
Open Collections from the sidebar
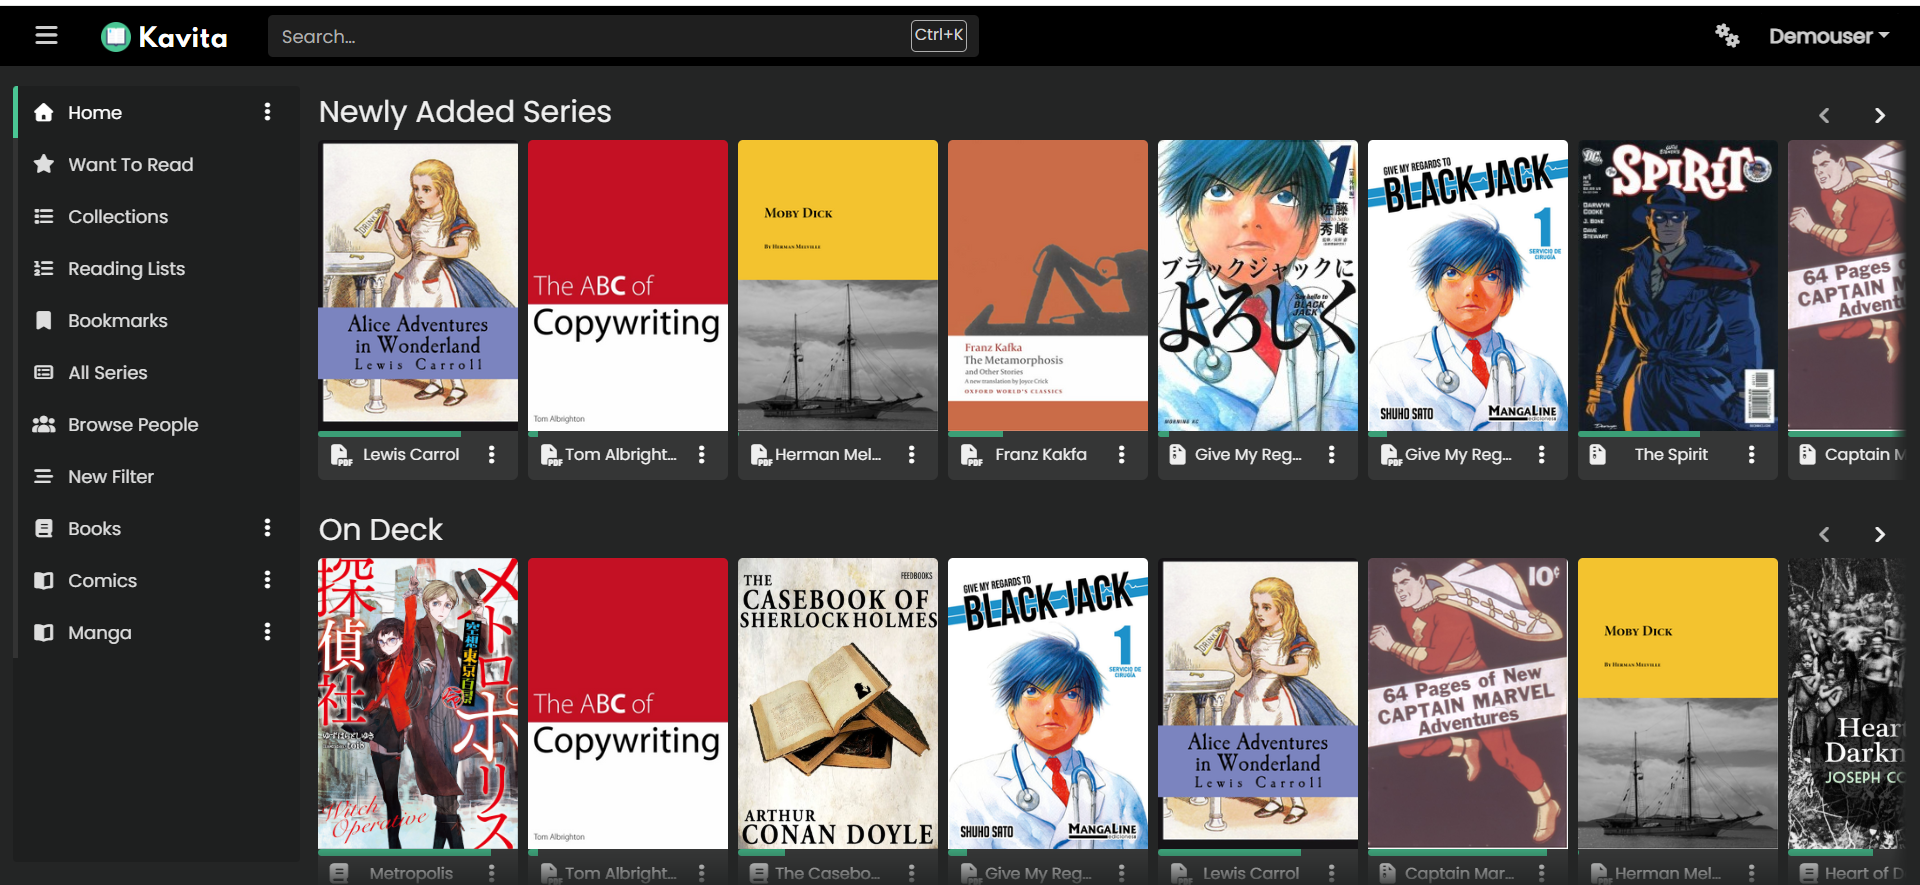tap(118, 217)
